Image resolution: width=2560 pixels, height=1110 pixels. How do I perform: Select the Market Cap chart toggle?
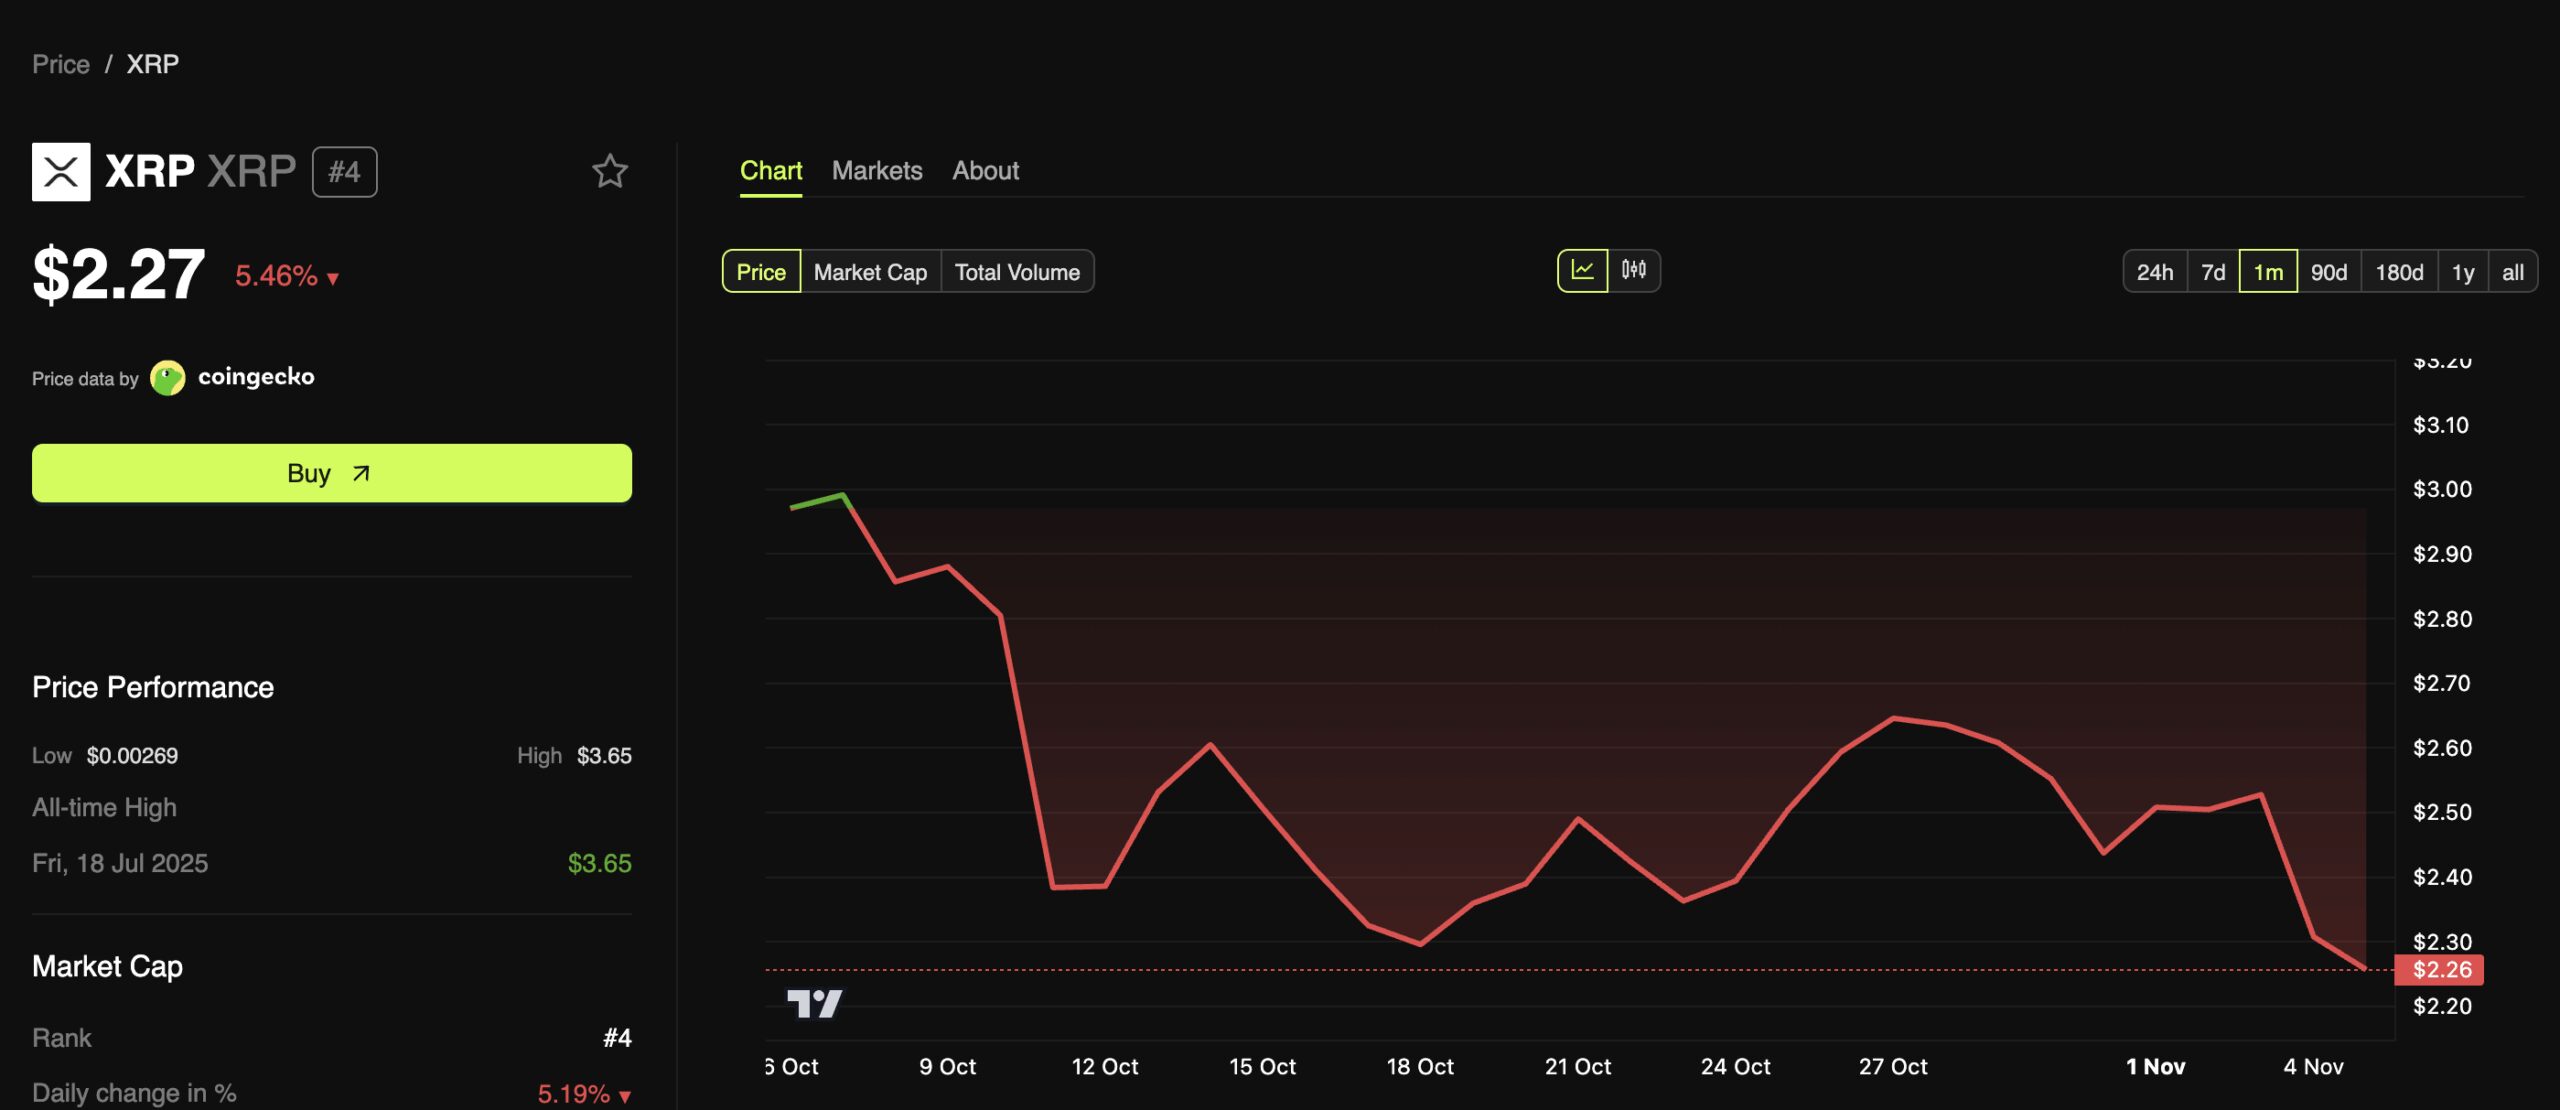[870, 272]
